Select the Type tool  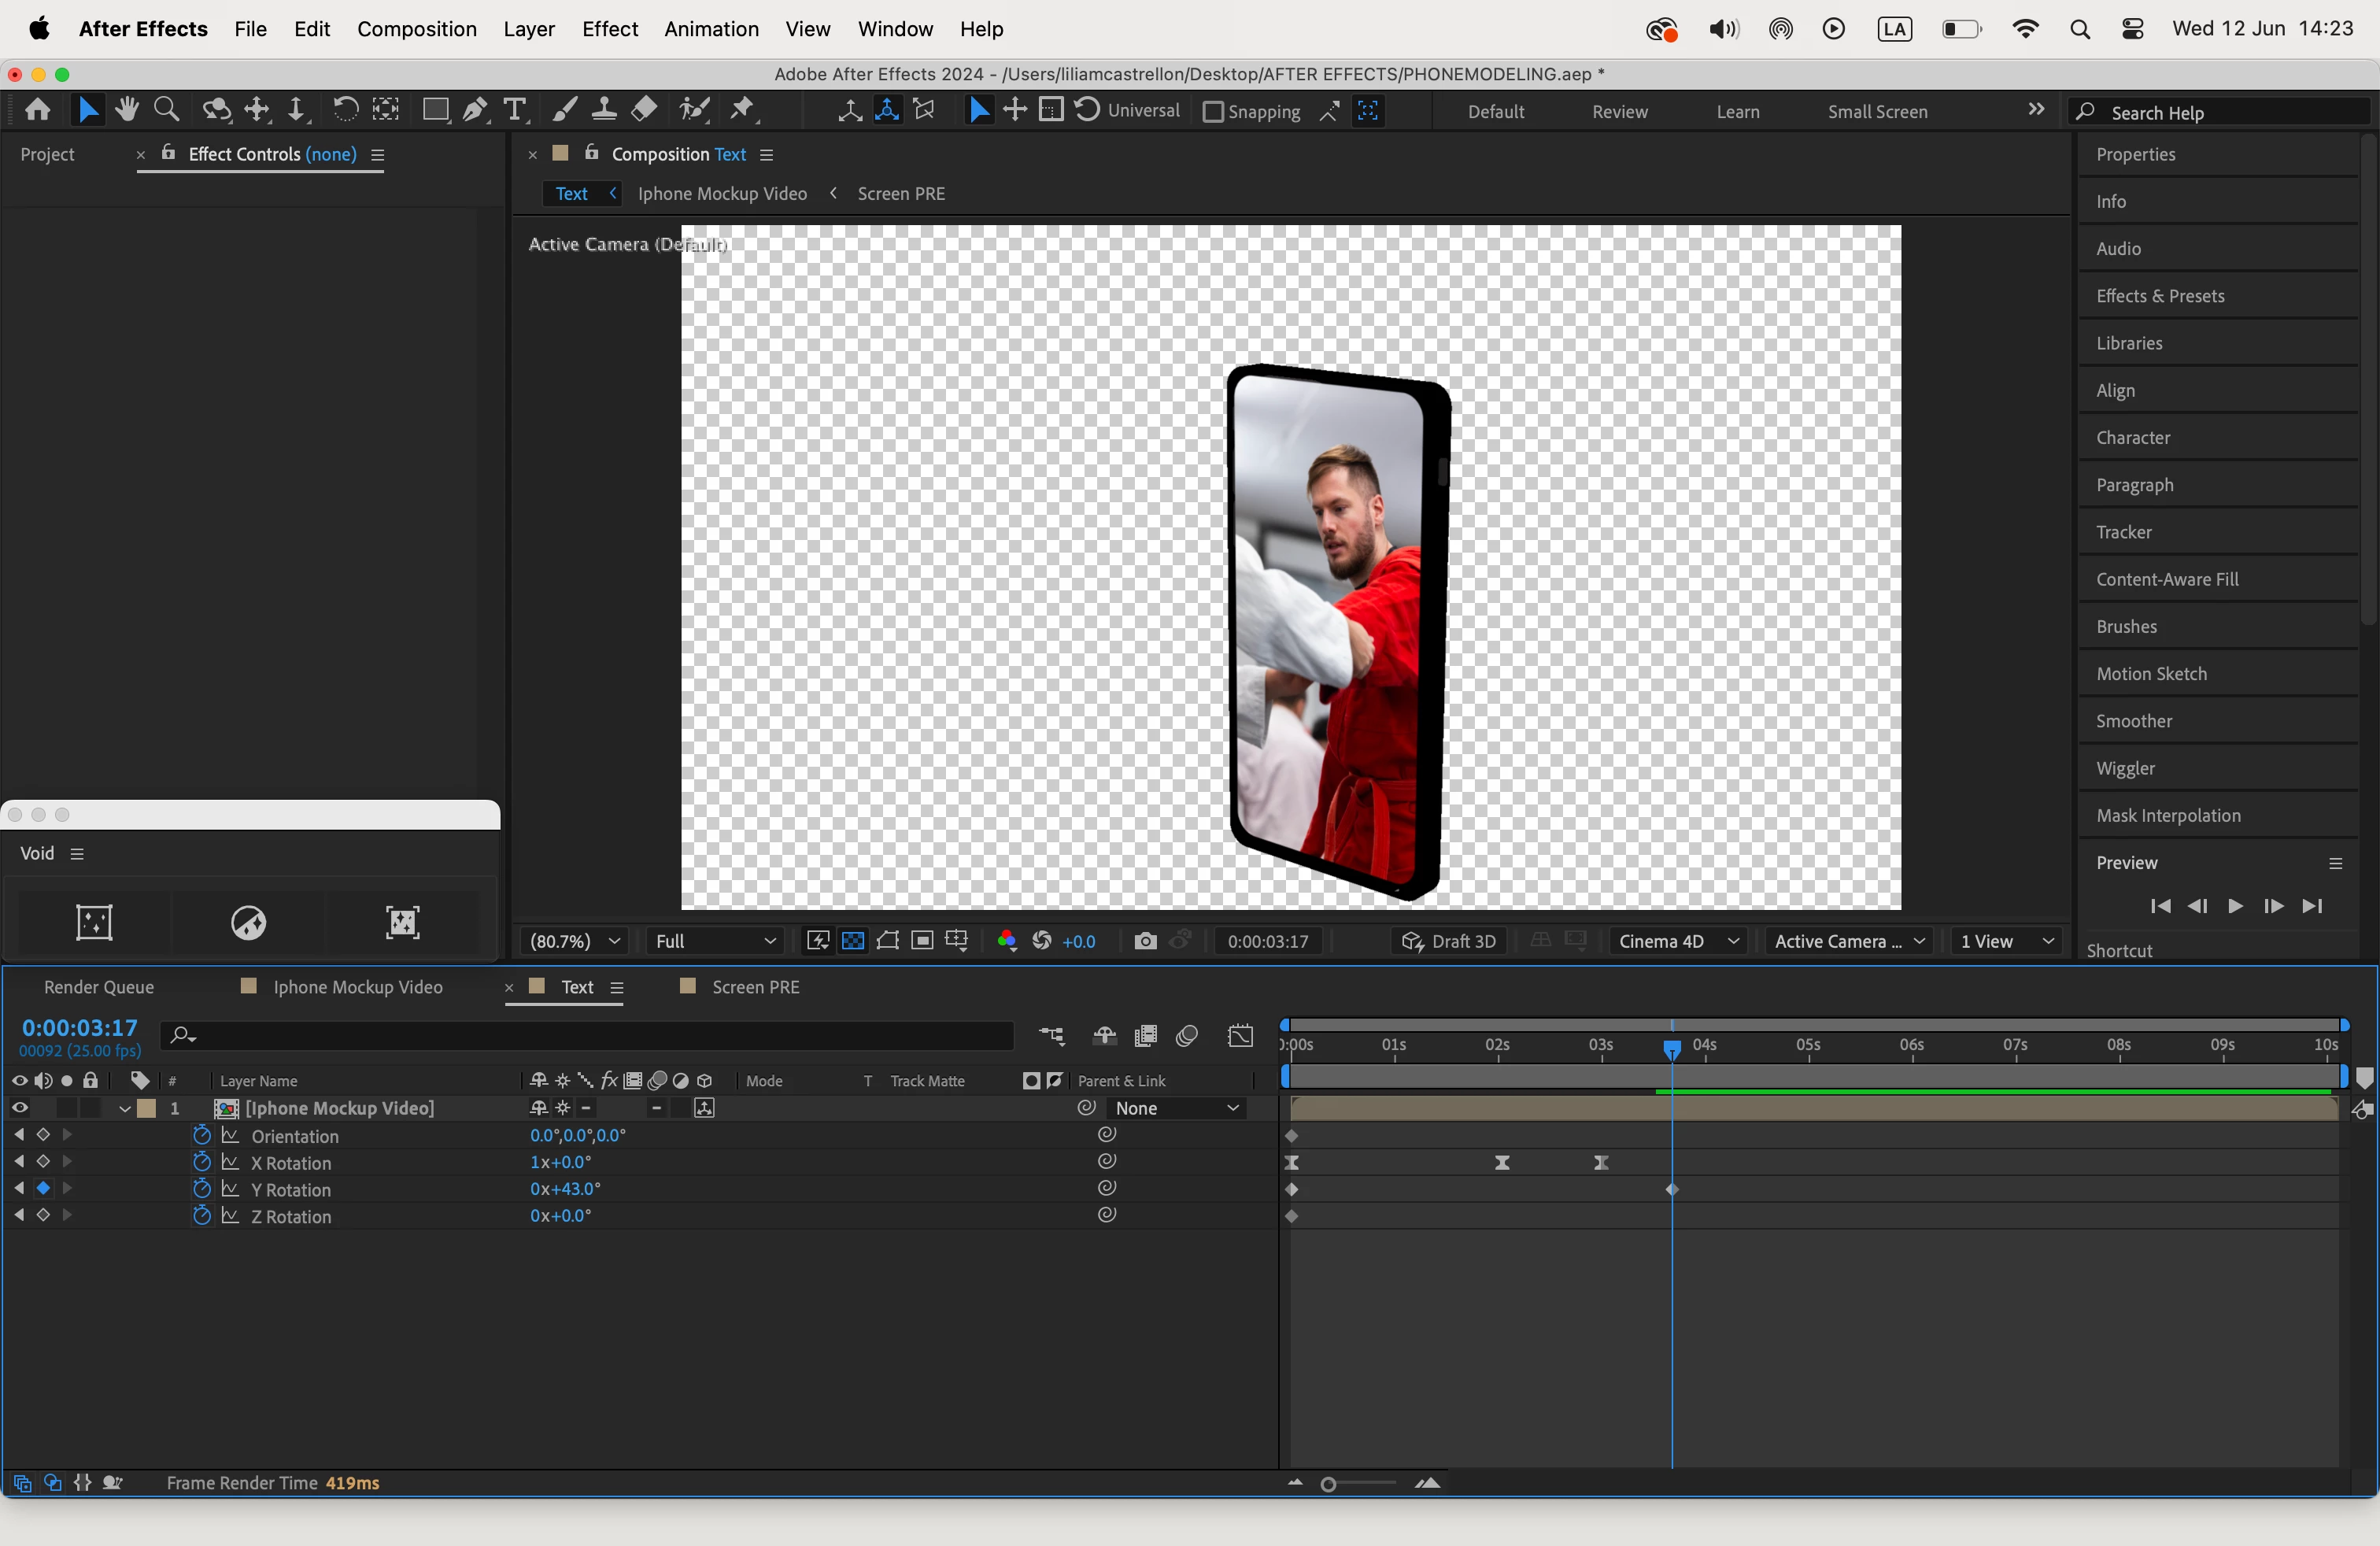pyautogui.click(x=514, y=110)
